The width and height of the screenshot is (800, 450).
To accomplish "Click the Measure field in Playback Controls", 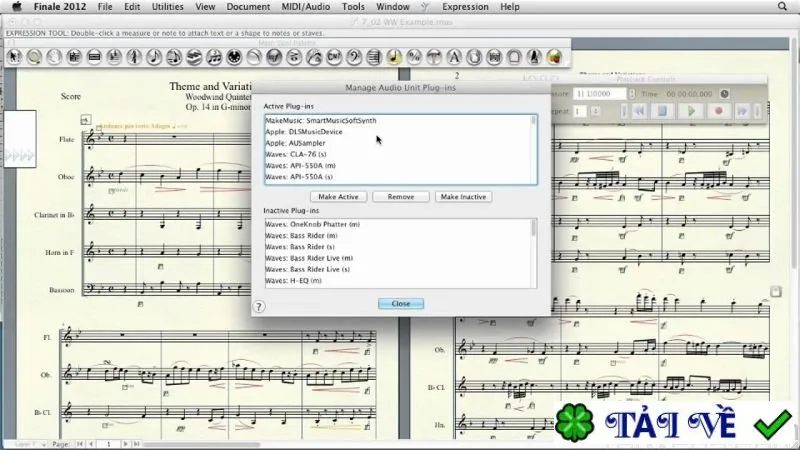I will [x=599, y=94].
